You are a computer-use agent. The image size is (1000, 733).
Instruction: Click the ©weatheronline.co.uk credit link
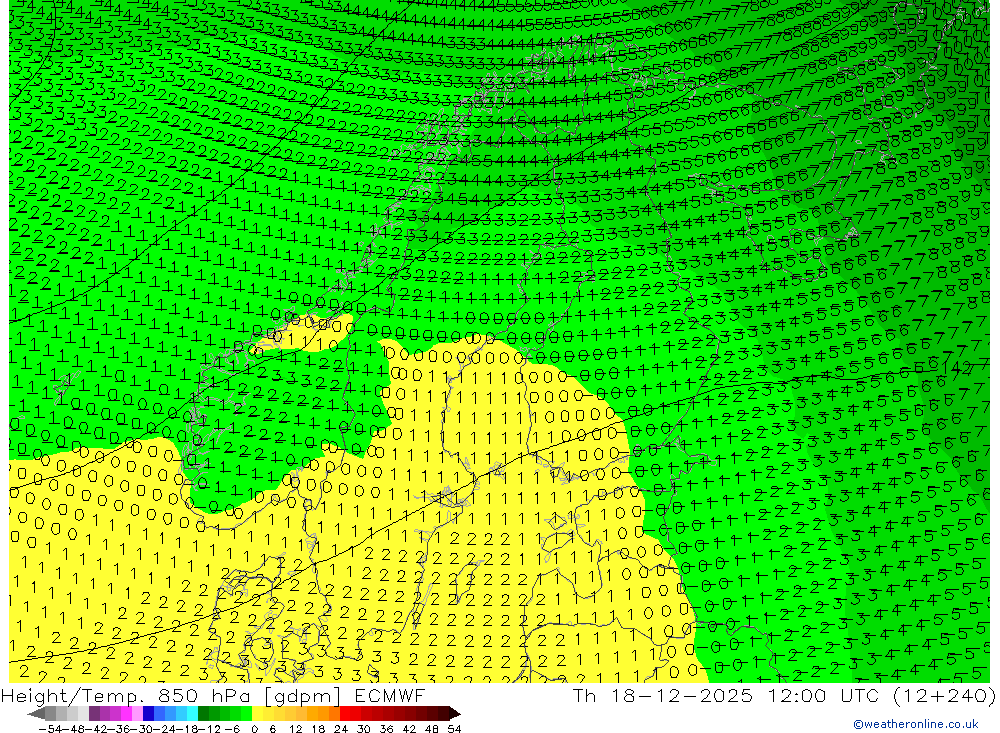point(916,724)
